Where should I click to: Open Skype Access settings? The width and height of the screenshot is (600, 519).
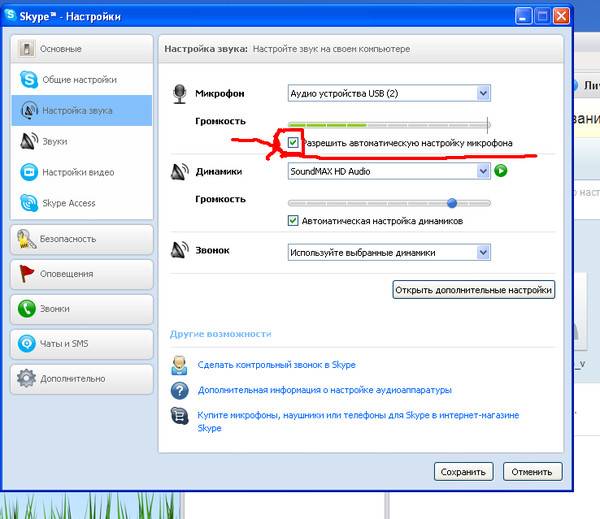(x=82, y=203)
